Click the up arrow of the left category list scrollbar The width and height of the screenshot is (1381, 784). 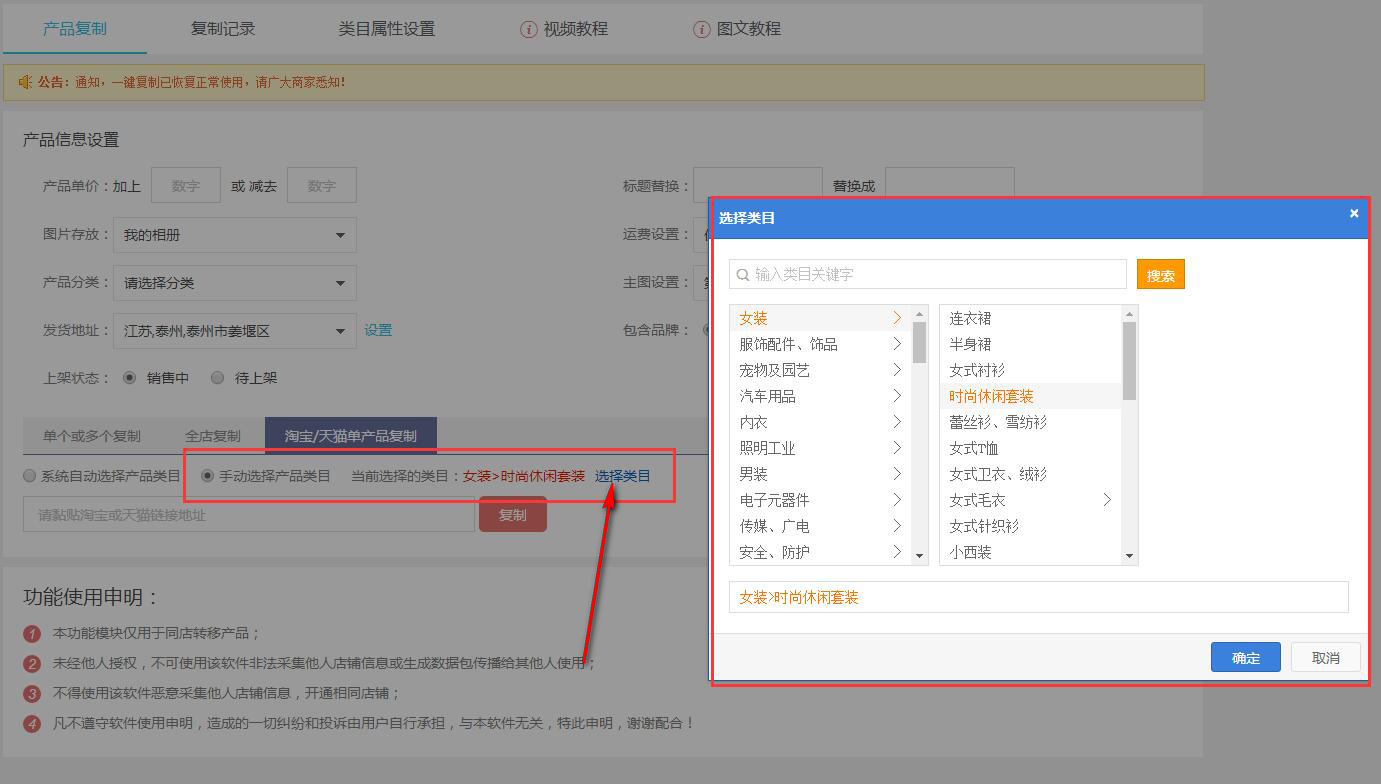coord(920,314)
